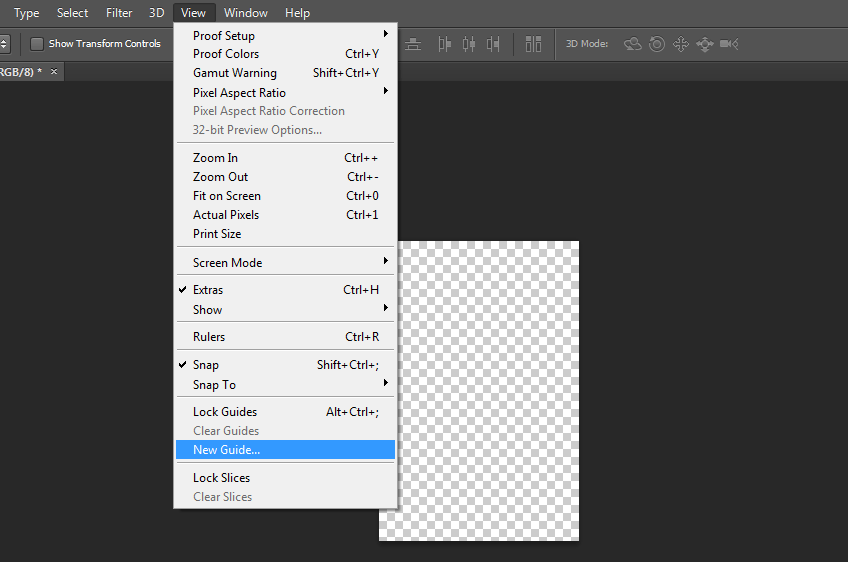This screenshot has width=848, height=562.
Task: Toggle Gamut Warning in the View menu
Action: pos(286,72)
